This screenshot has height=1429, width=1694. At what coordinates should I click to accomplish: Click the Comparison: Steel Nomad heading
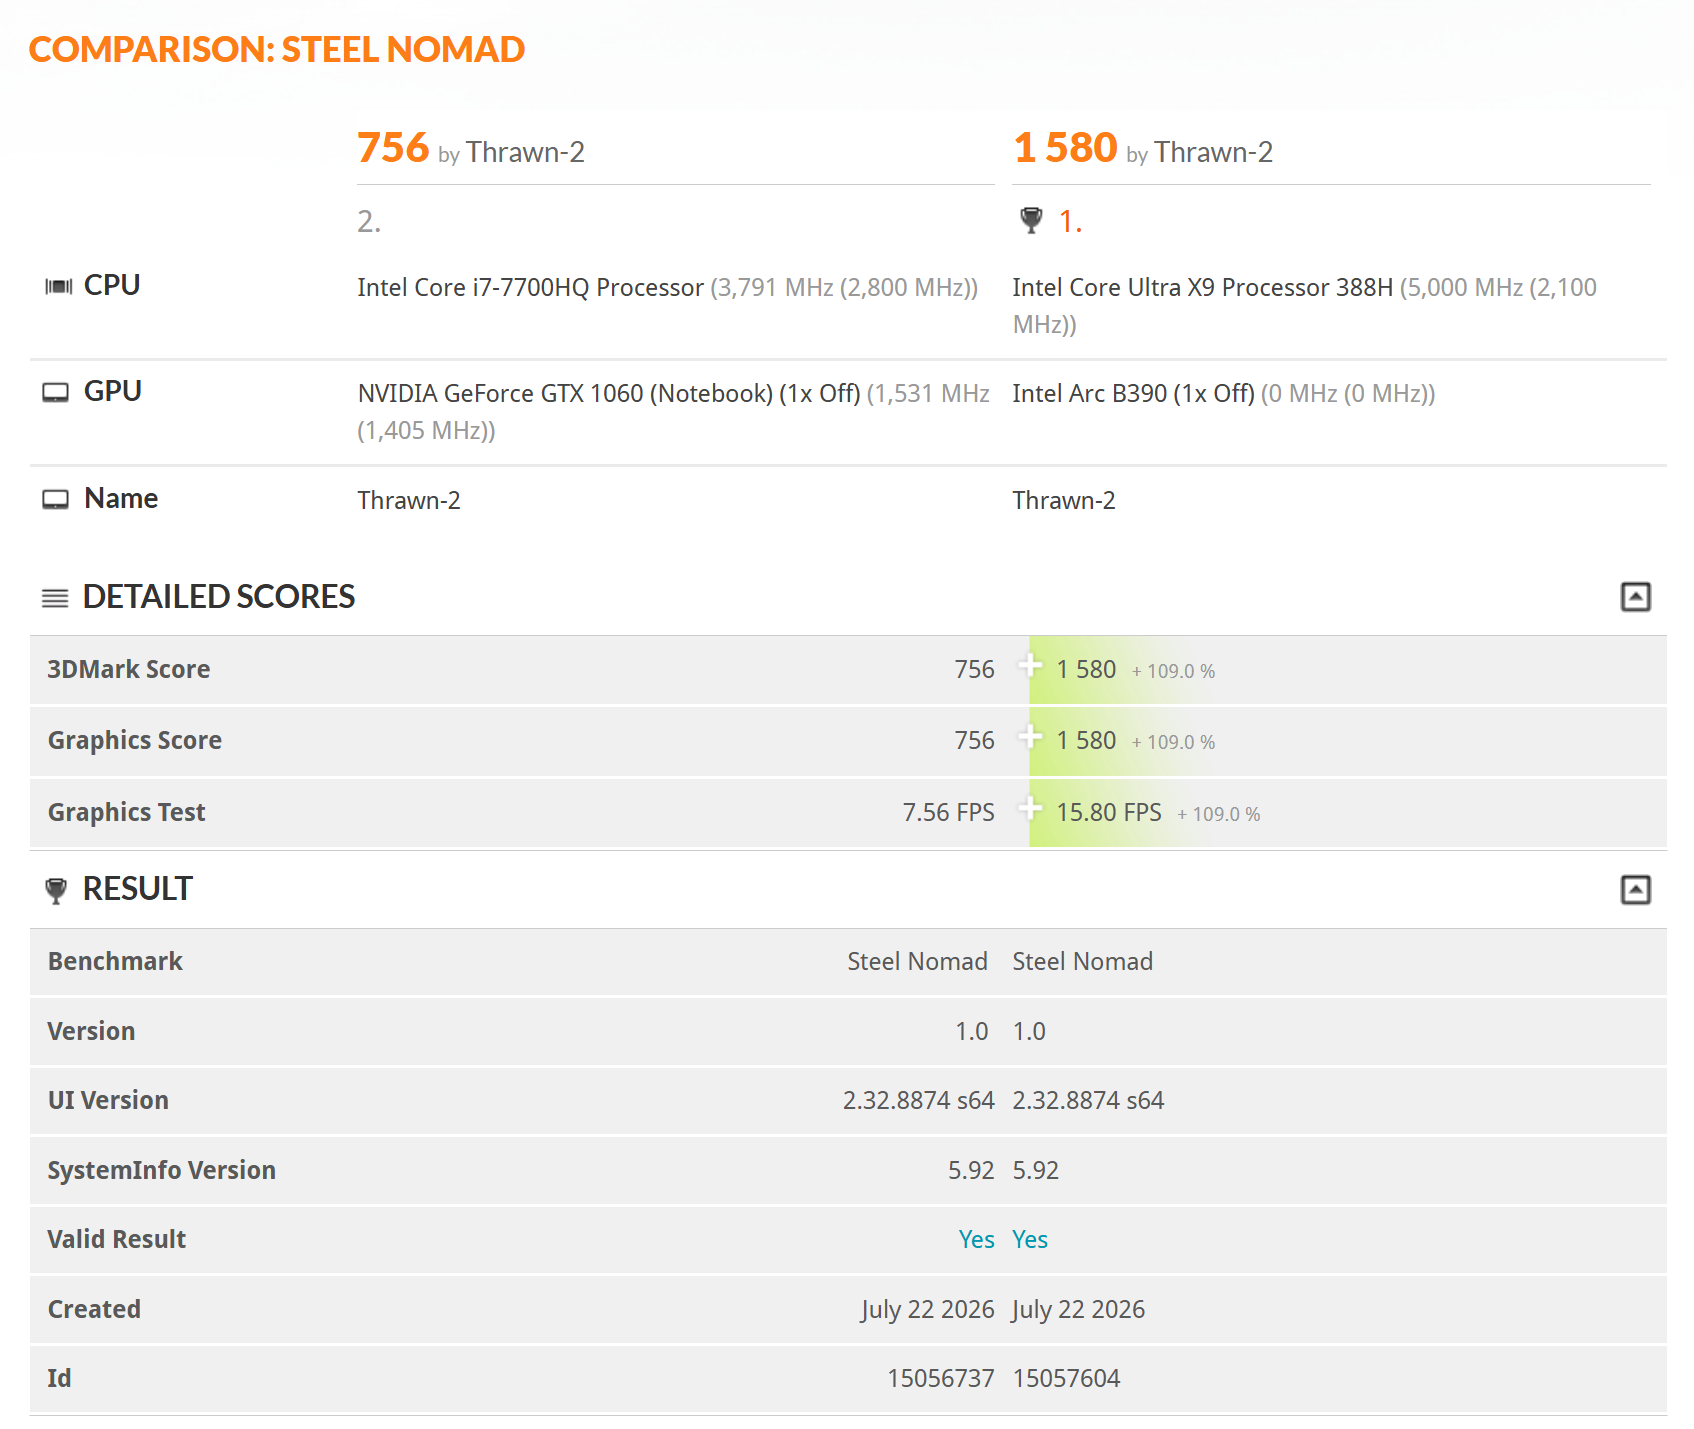277,49
